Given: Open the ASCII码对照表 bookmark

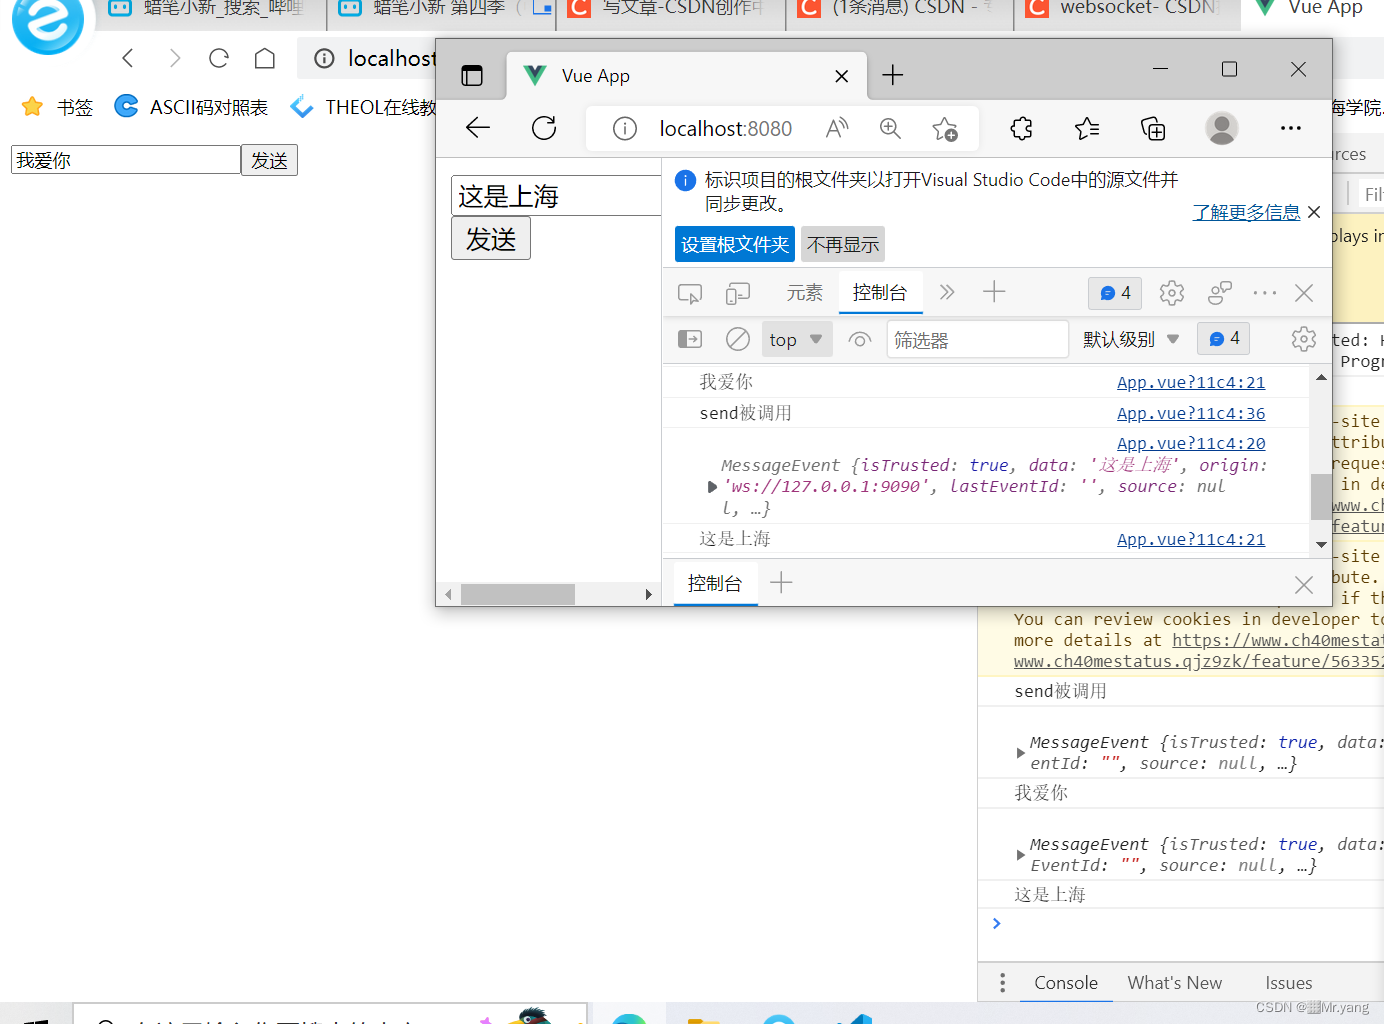Looking at the screenshot, I should pos(192,107).
